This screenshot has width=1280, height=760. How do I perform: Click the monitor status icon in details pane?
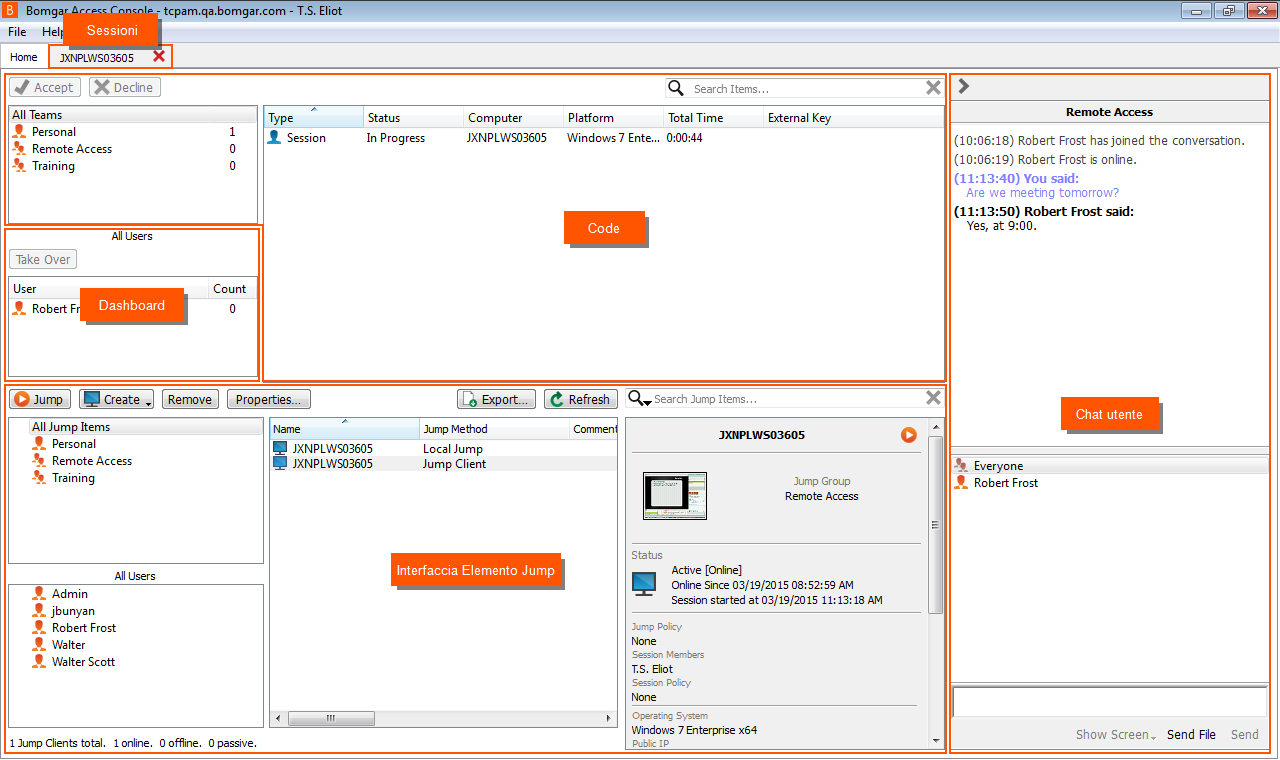coord(644,584)
